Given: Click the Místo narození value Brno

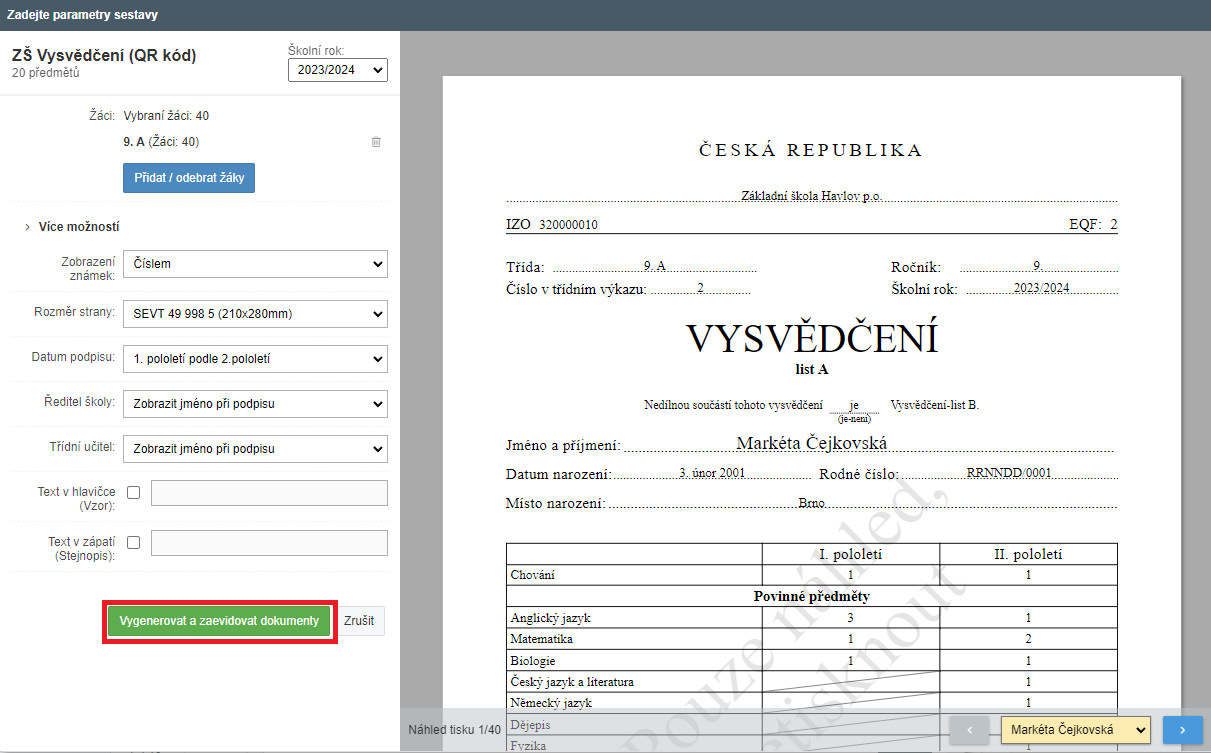Looking at the screenshot, I should [811, 504].
